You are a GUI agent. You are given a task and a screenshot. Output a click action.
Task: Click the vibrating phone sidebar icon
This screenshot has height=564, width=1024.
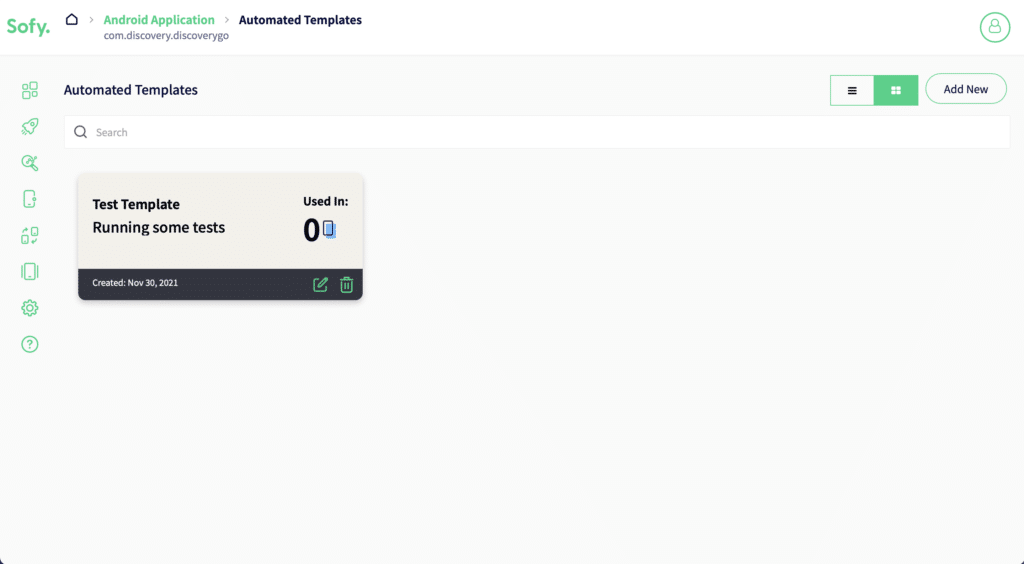(x=30, y=272)
